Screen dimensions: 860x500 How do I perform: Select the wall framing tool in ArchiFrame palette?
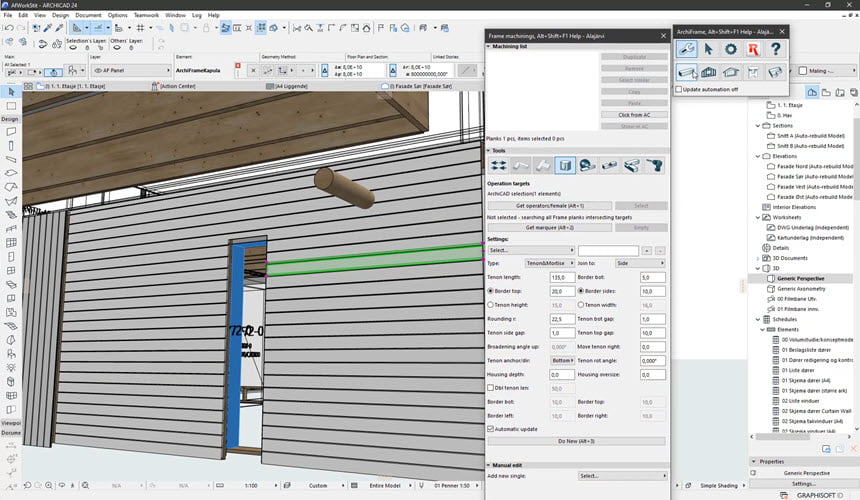click(x=708, y=72)
